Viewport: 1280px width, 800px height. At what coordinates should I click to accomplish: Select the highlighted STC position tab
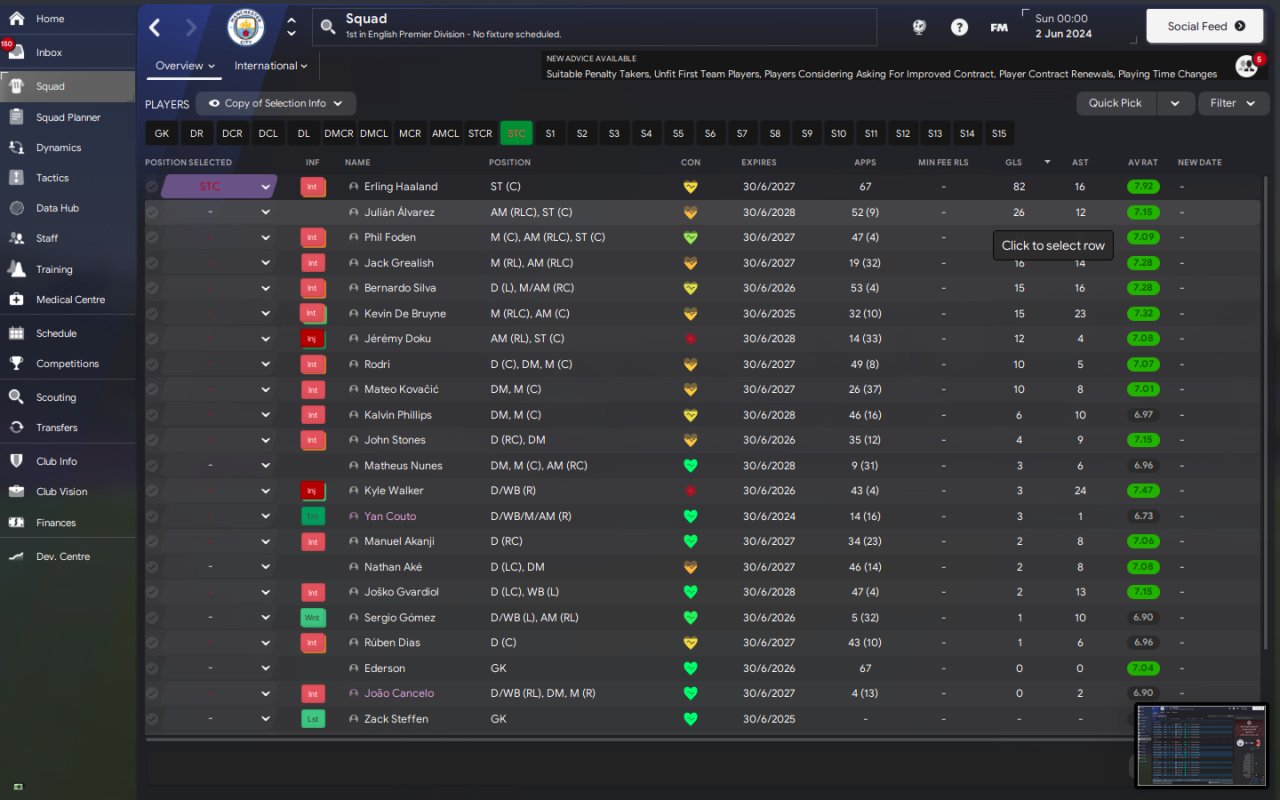click(516, 133)
